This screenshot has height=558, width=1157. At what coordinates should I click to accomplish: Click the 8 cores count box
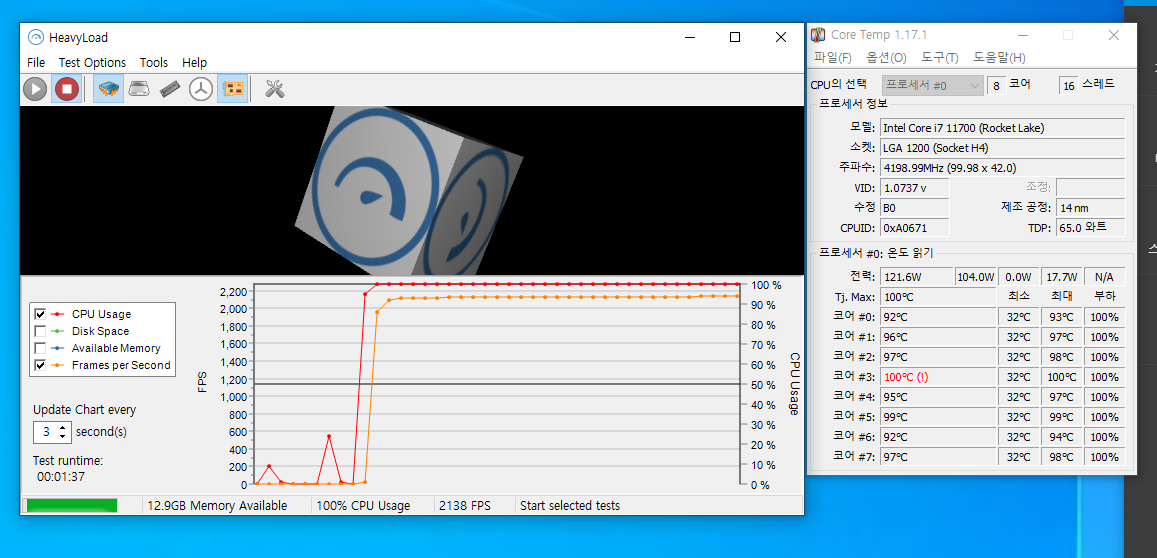click(x=996, y=86)
